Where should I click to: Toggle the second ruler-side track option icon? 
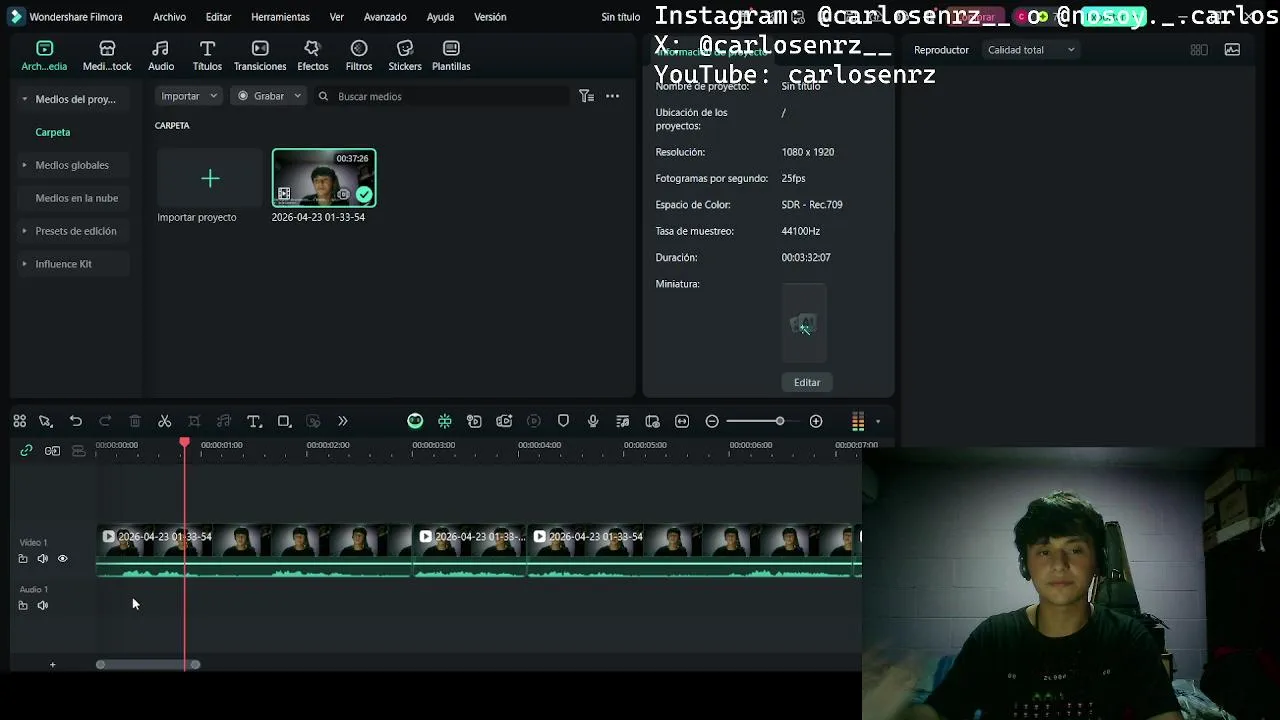click(x=52, y=451)
